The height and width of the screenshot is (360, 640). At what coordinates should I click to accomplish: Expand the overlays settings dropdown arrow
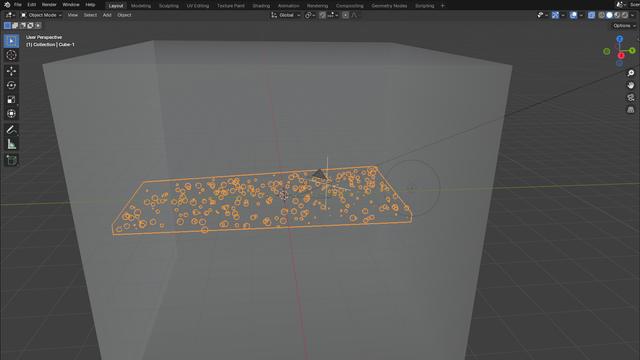581,15
